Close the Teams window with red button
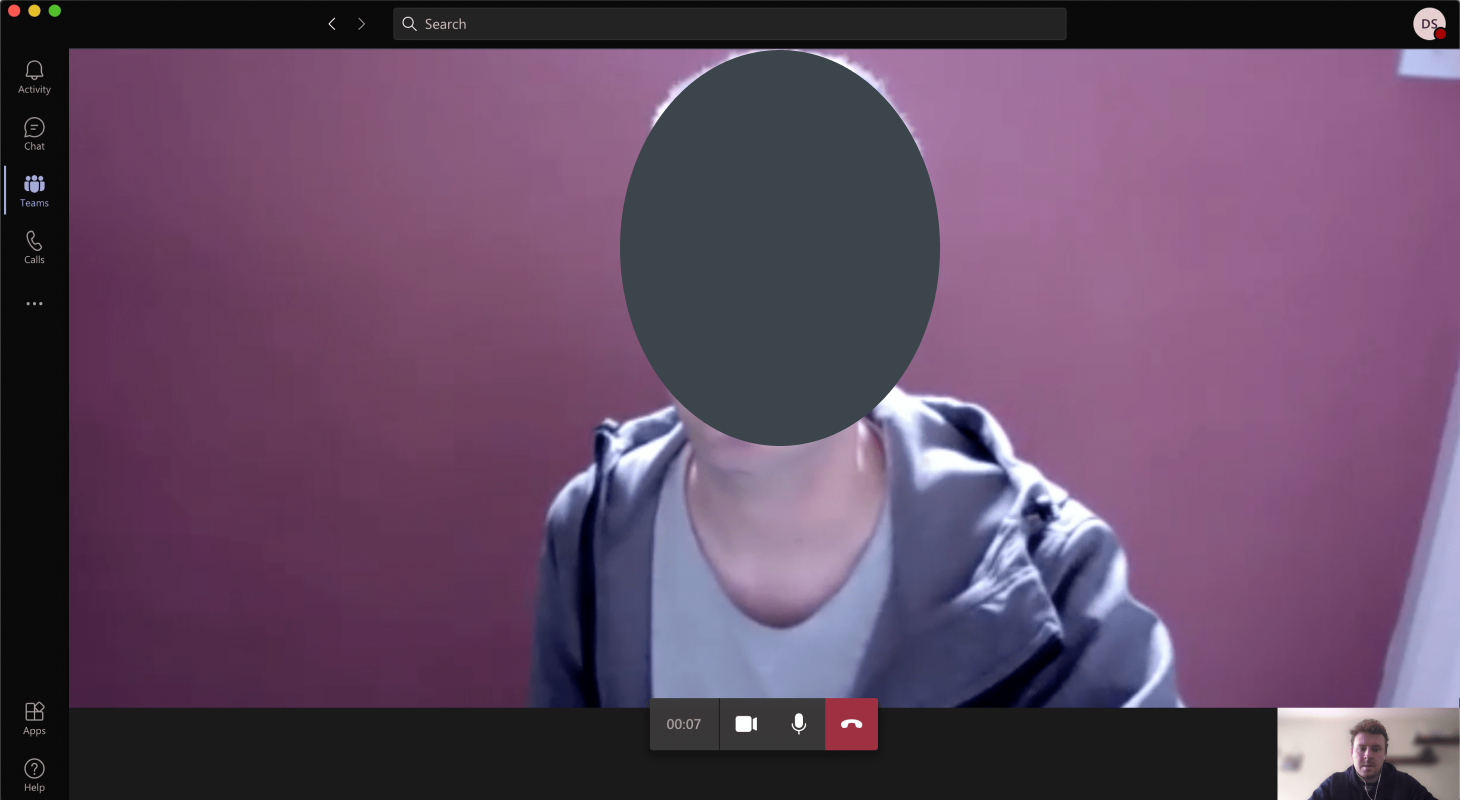This screenshot has height=800, width=1460. pos(14,10)
